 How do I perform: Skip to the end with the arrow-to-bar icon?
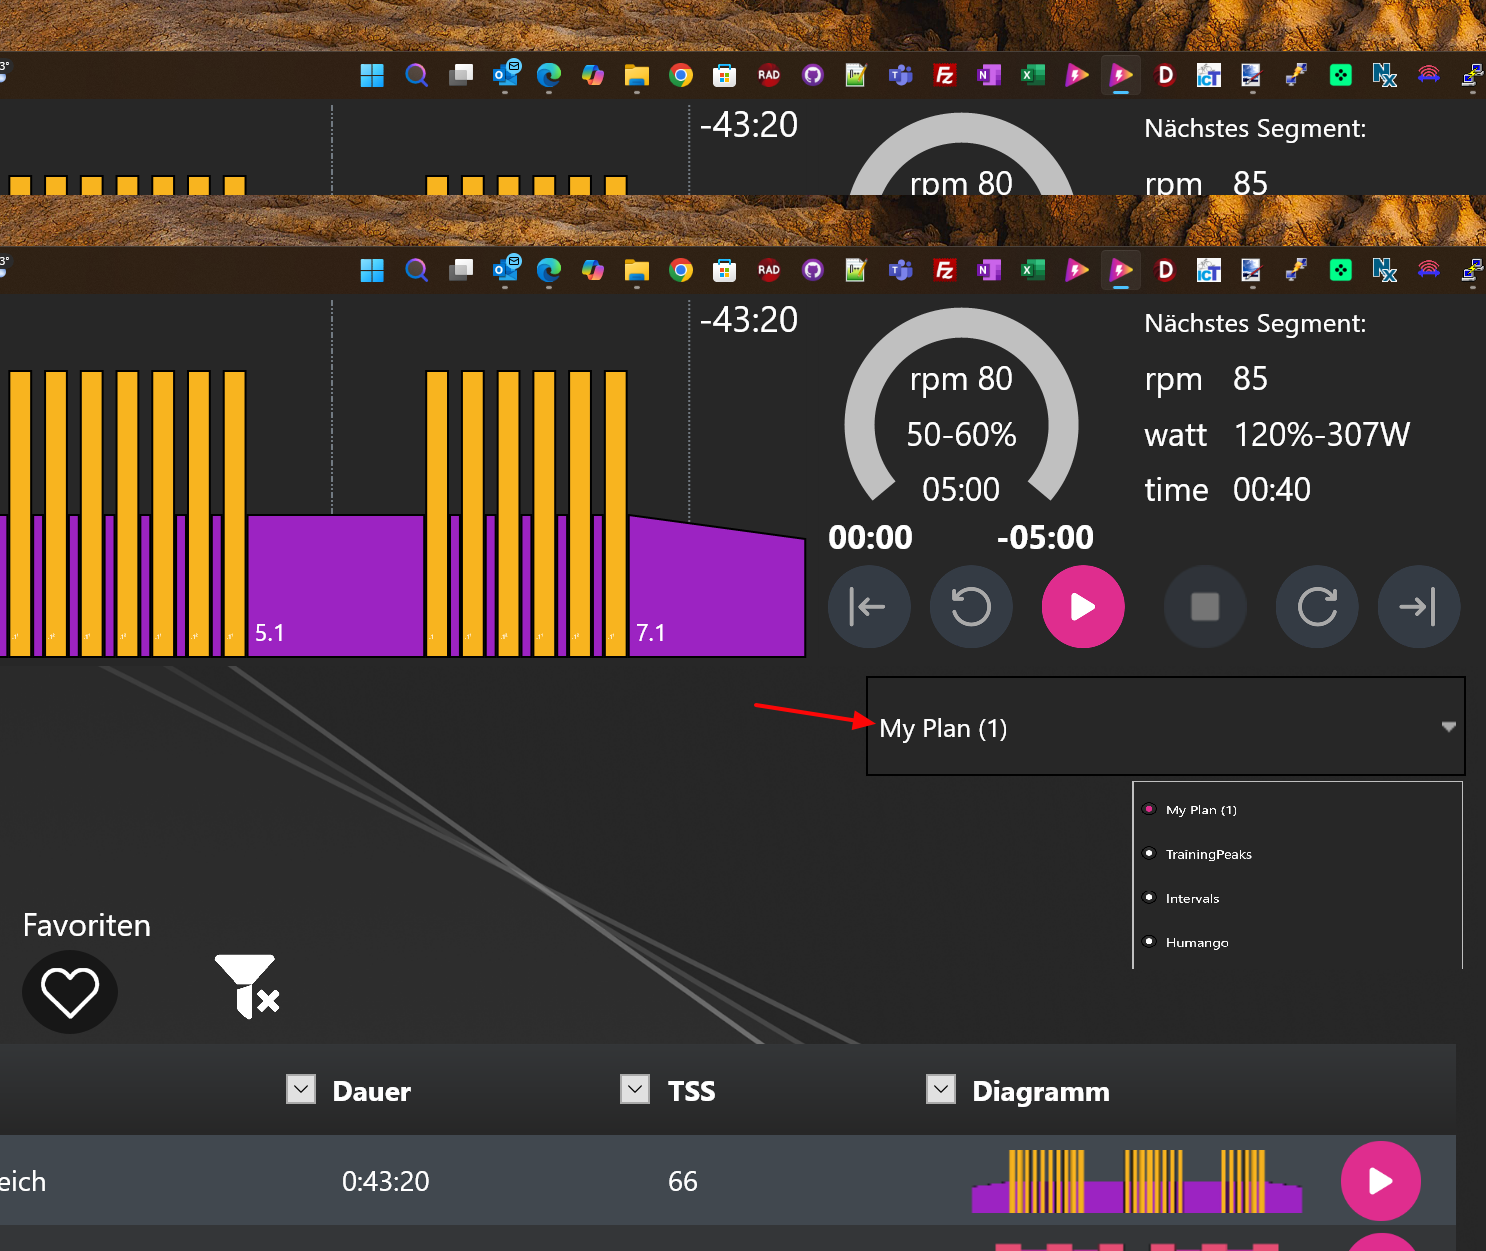pos(1418,607)
